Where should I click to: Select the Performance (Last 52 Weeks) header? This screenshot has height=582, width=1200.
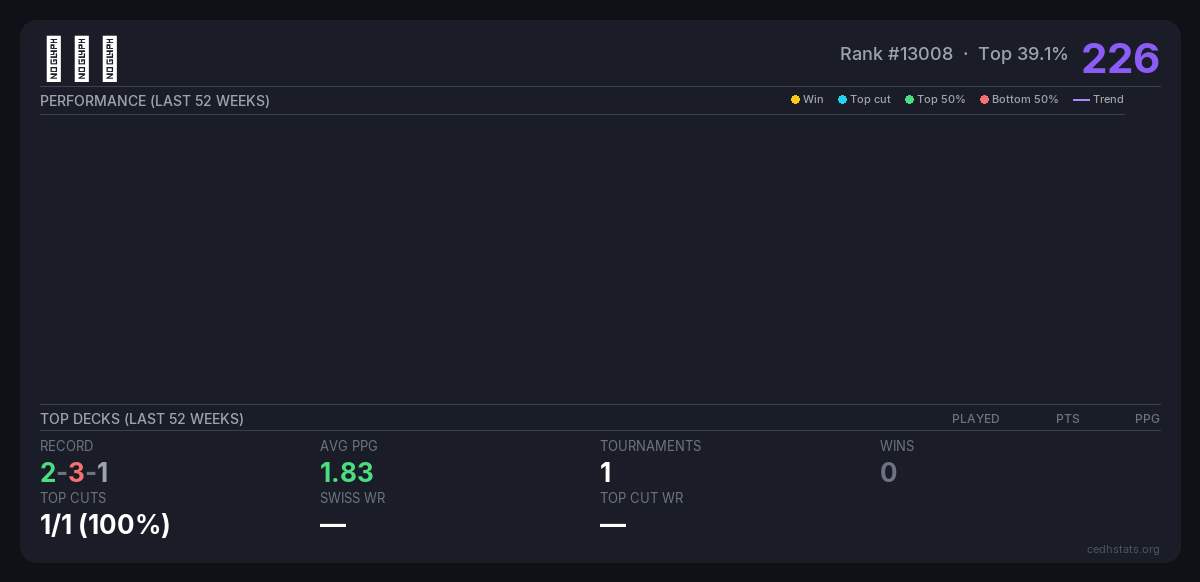[155, 101]
